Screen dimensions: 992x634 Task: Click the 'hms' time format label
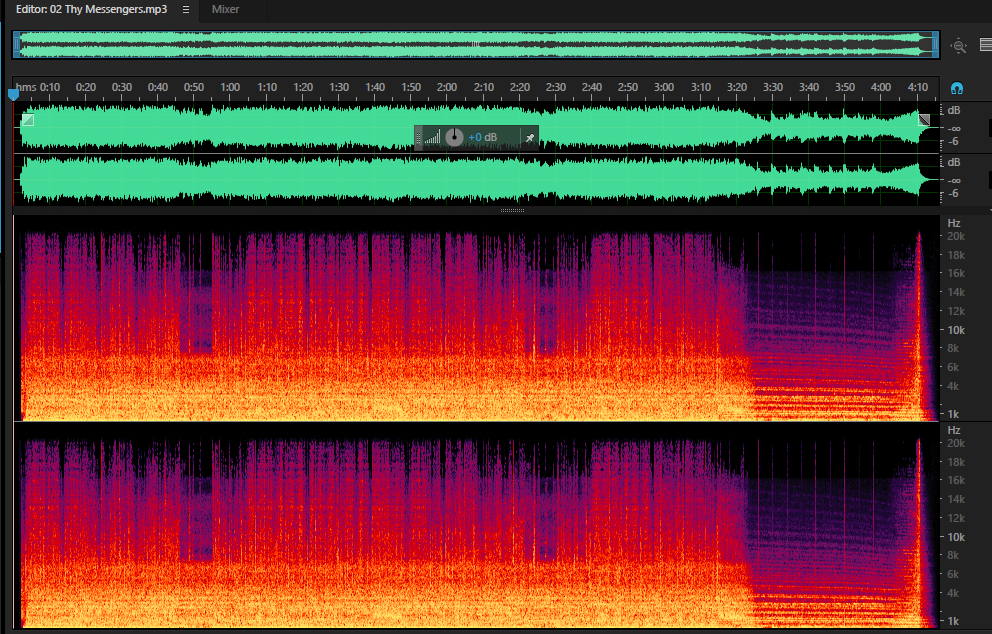tap(26, 87)
